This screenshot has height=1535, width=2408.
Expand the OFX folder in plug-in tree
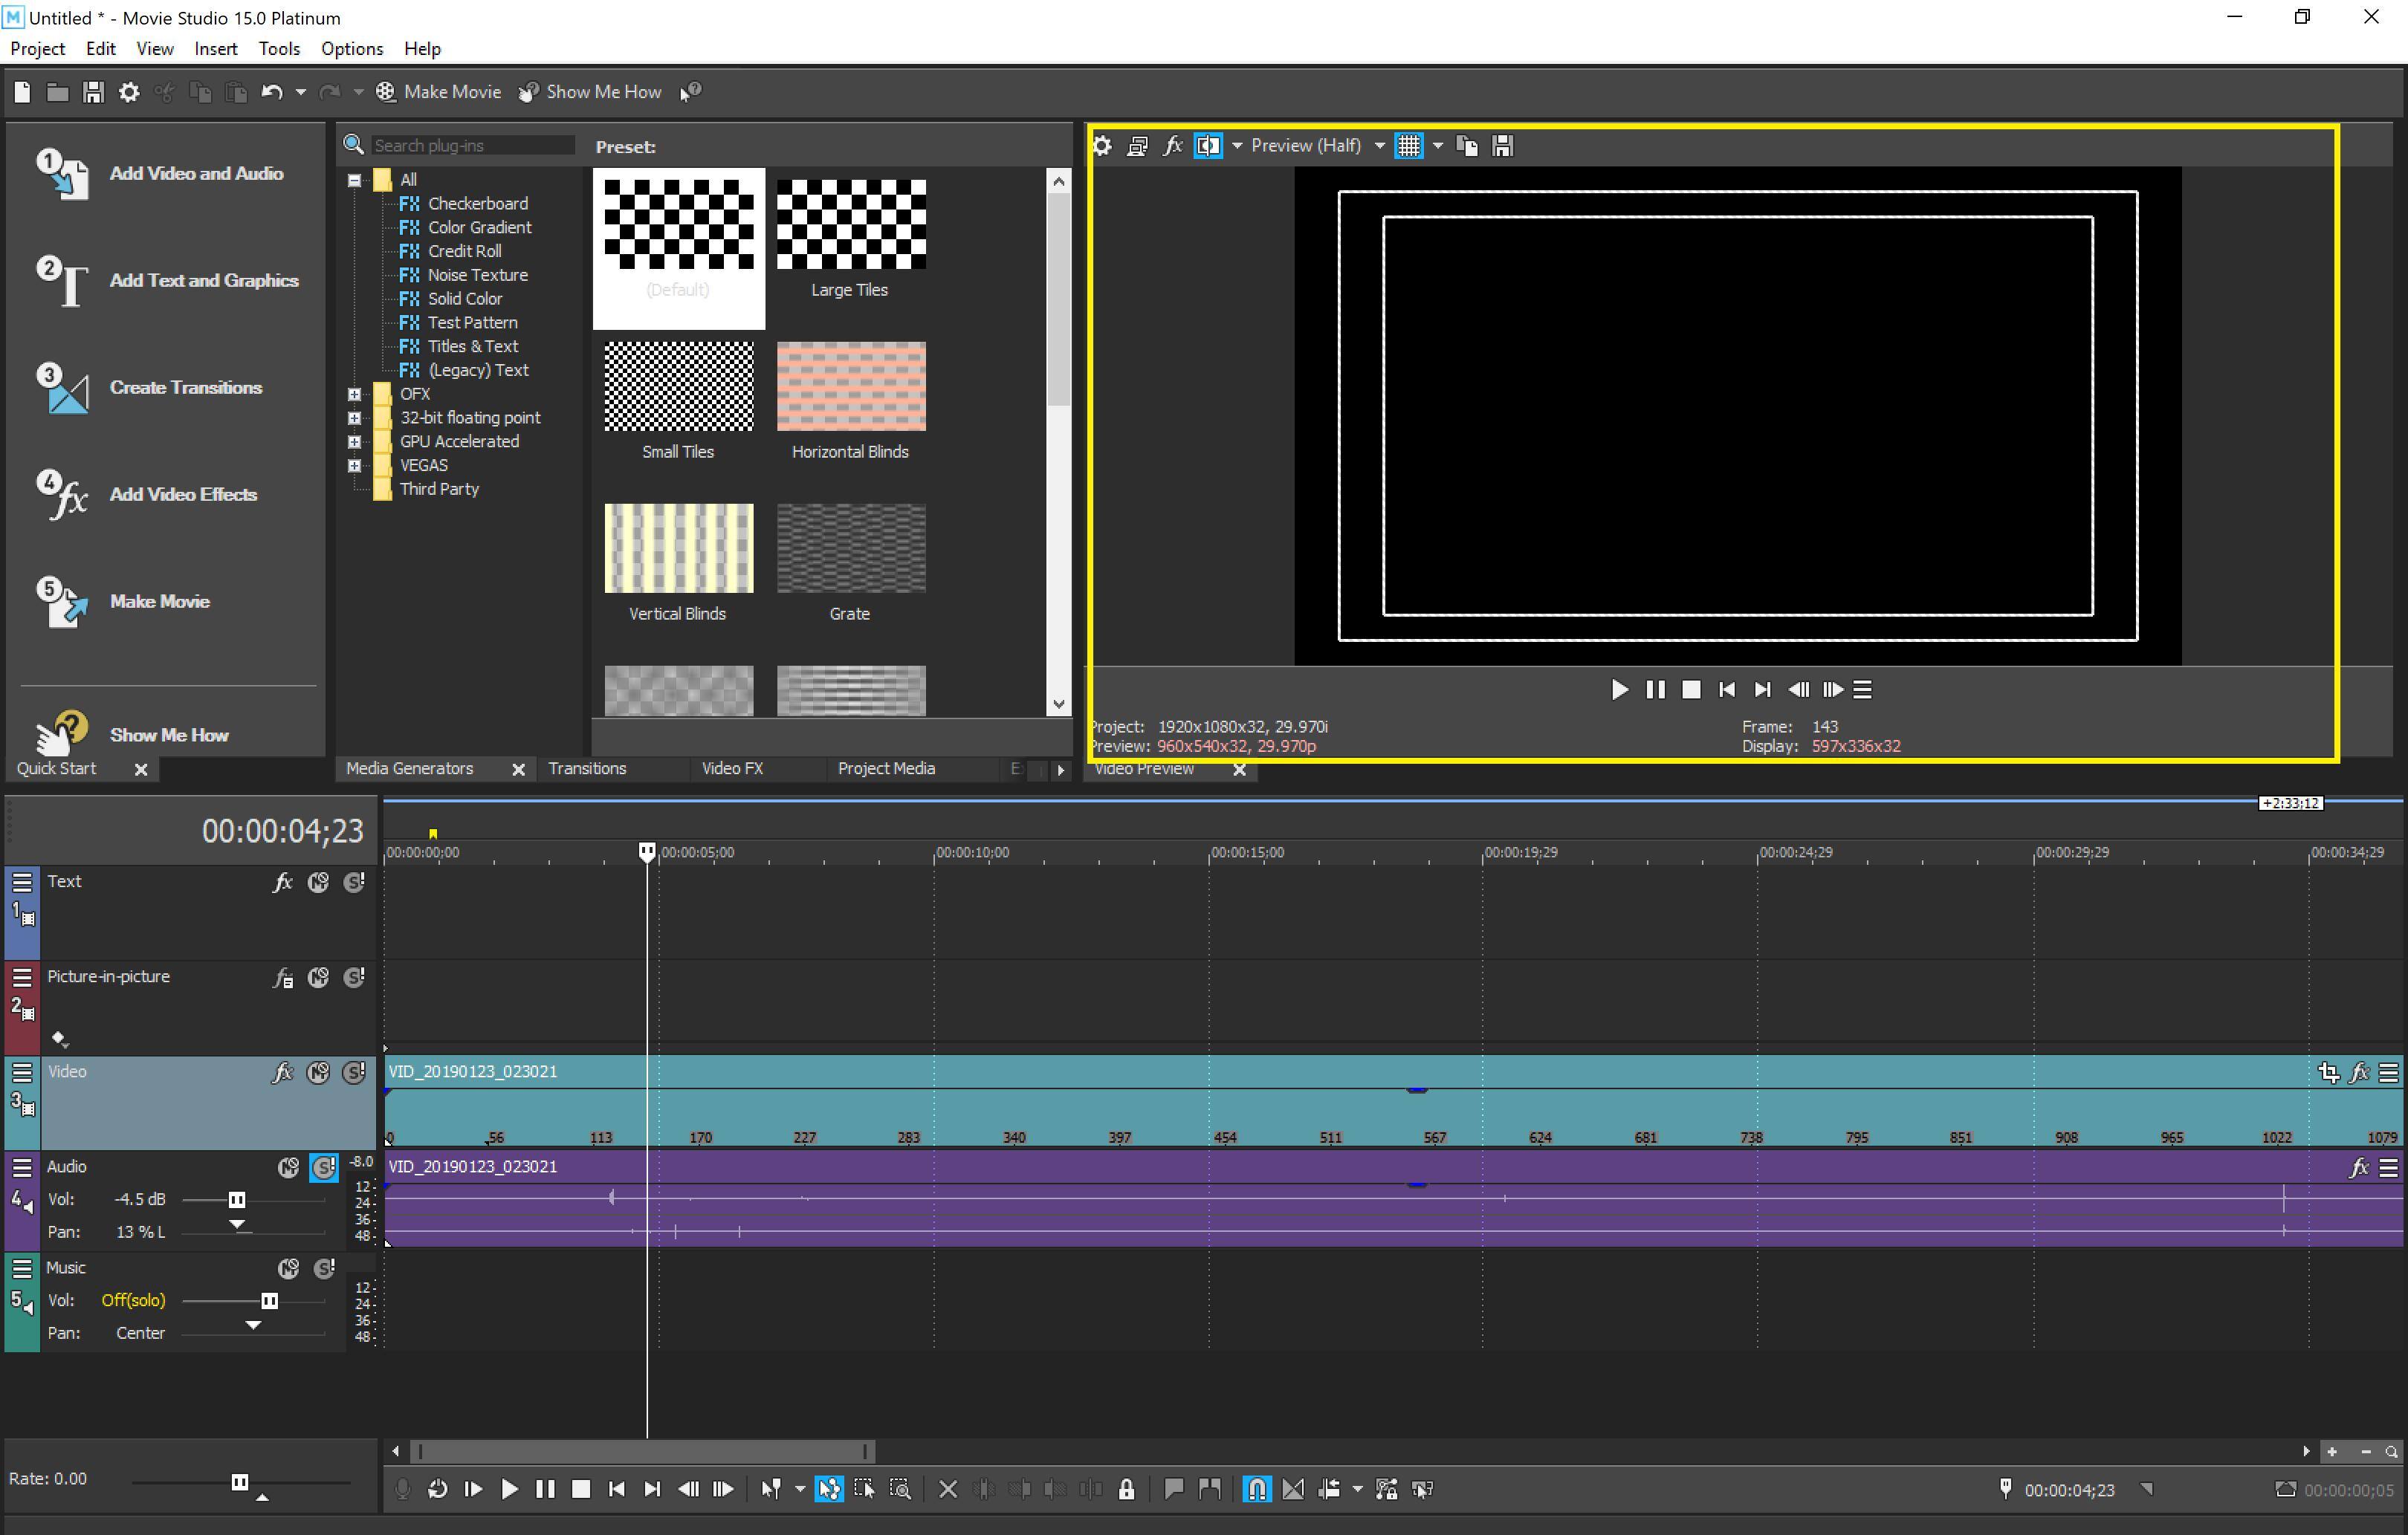(x=354, y=394)
